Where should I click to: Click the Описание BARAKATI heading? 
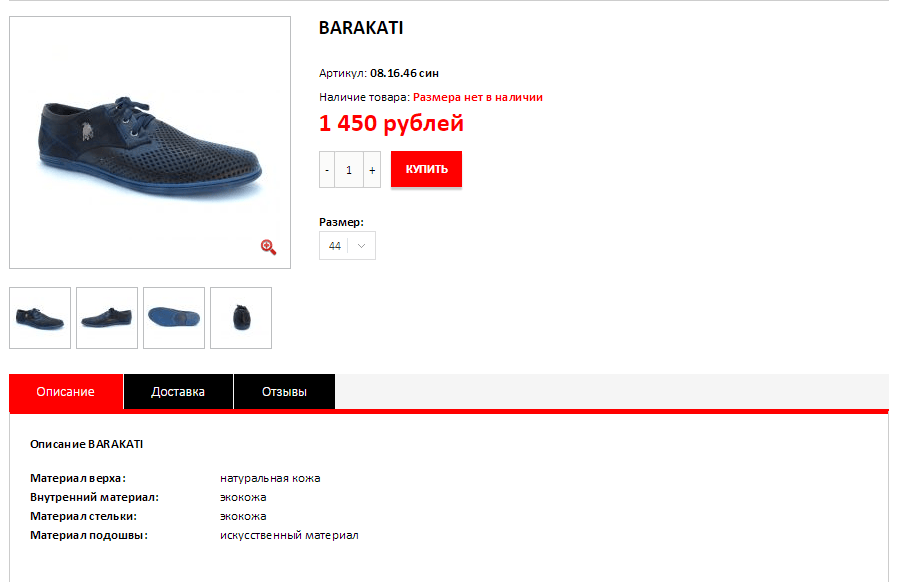[x=86, y=444]
